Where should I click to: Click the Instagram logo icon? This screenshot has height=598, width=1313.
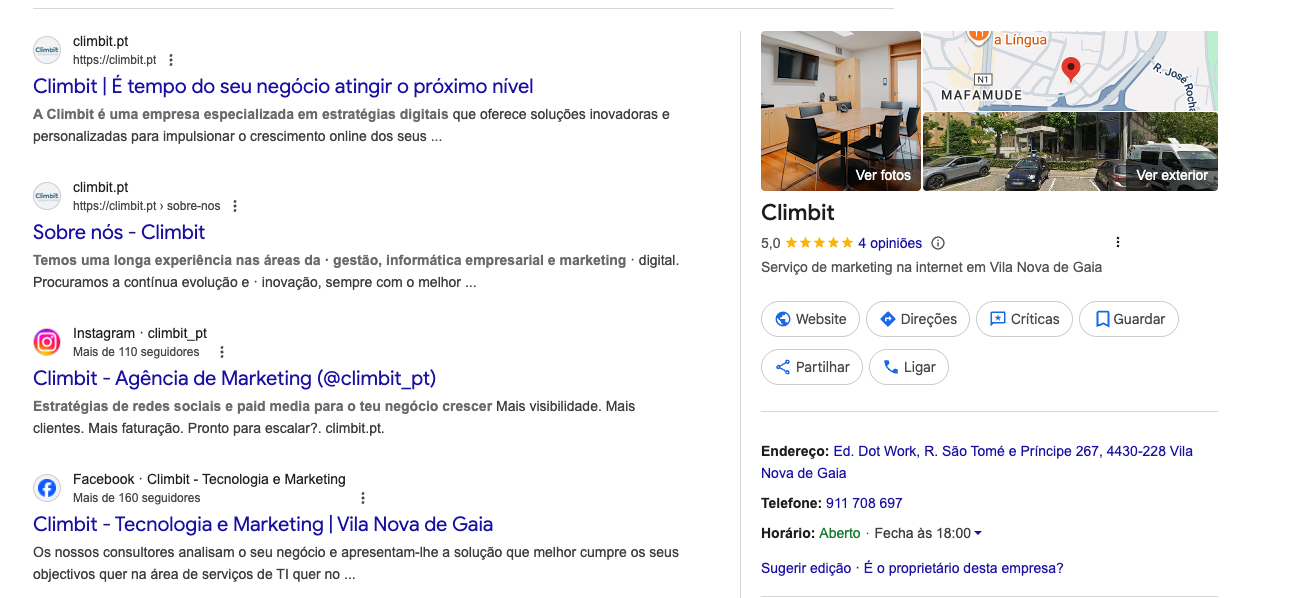click(x=47, y=342)
